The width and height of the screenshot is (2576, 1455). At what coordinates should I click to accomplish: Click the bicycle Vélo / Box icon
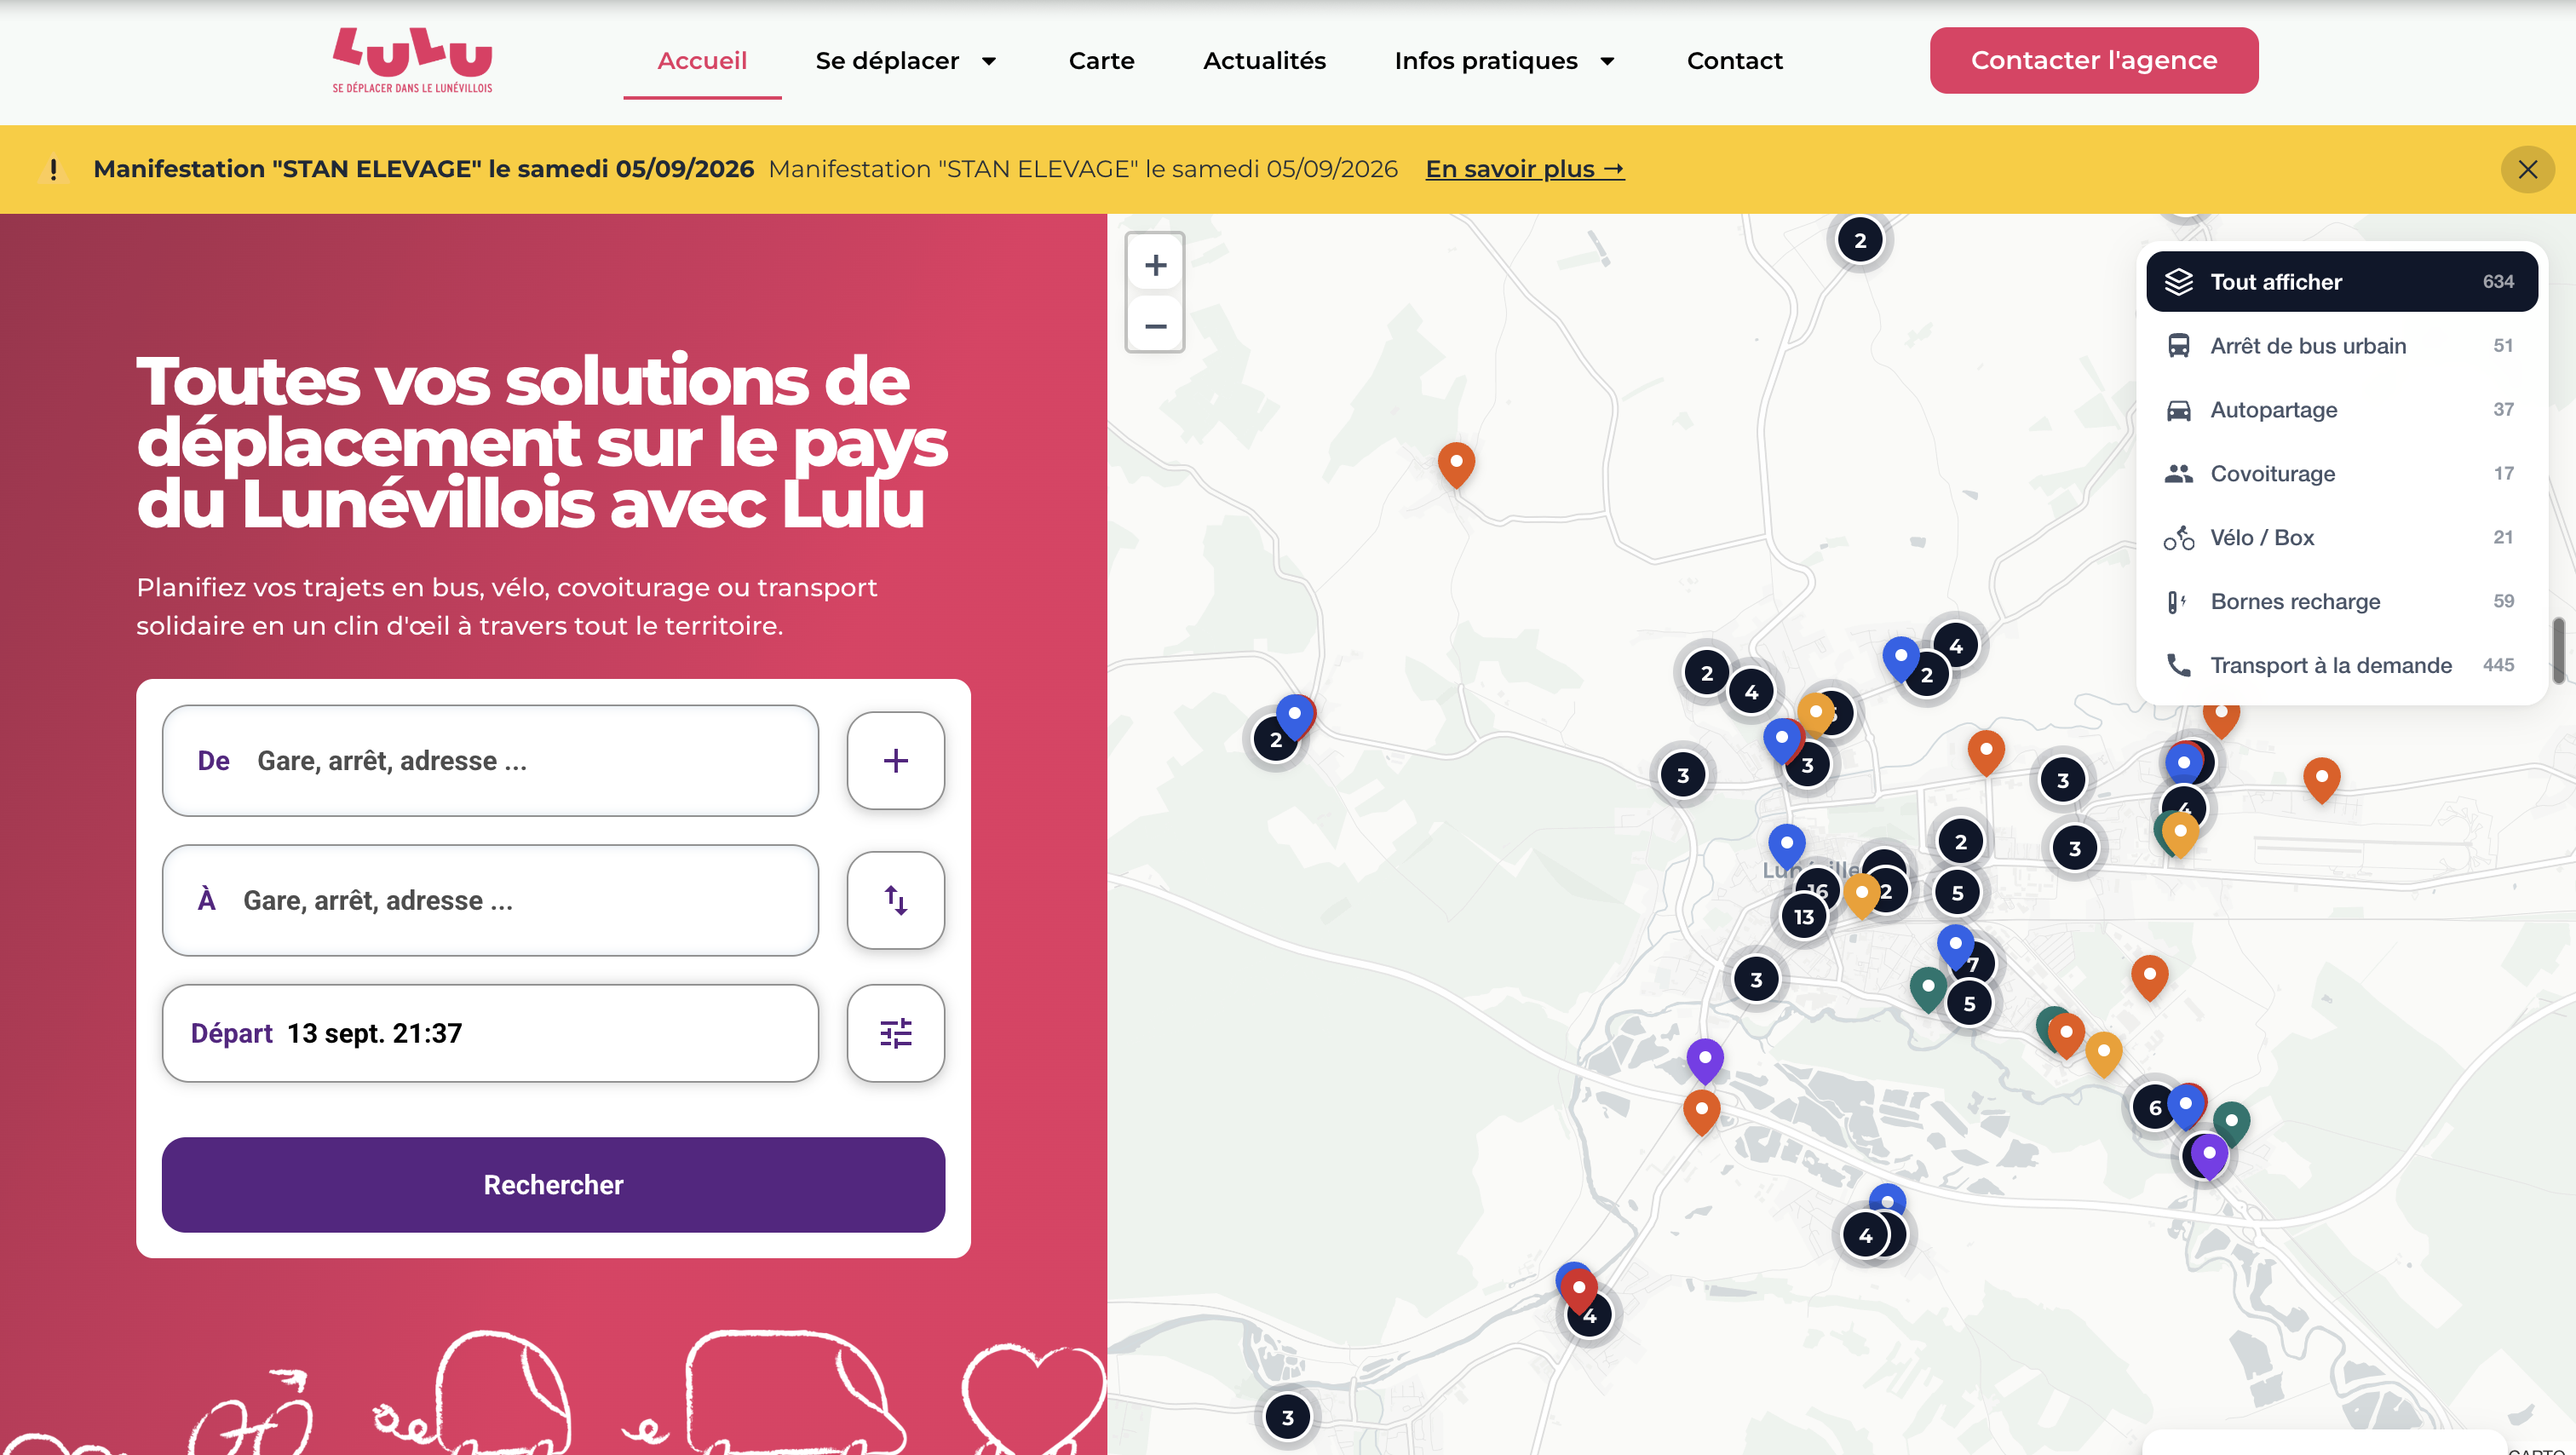[x=2178, y=537]
